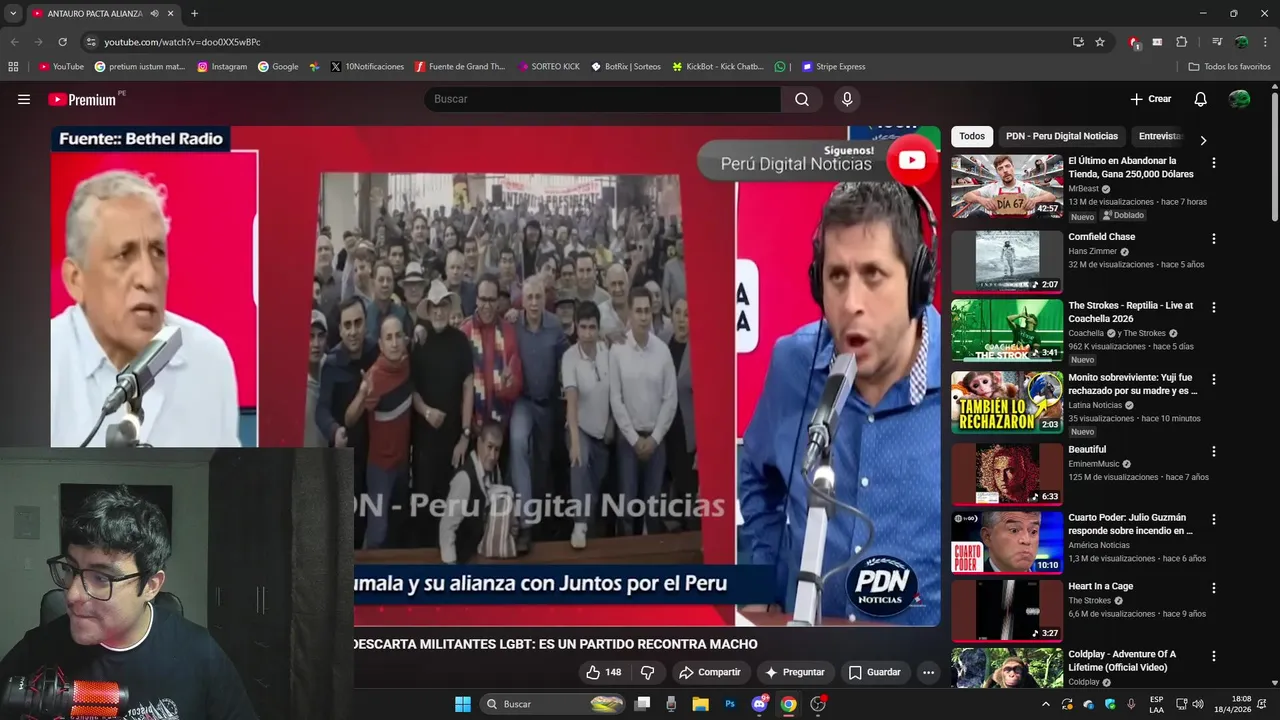This screenshot has height=720, width=1280.
Task: Open the Crear create menu
Action: (x=1150, y=99)
